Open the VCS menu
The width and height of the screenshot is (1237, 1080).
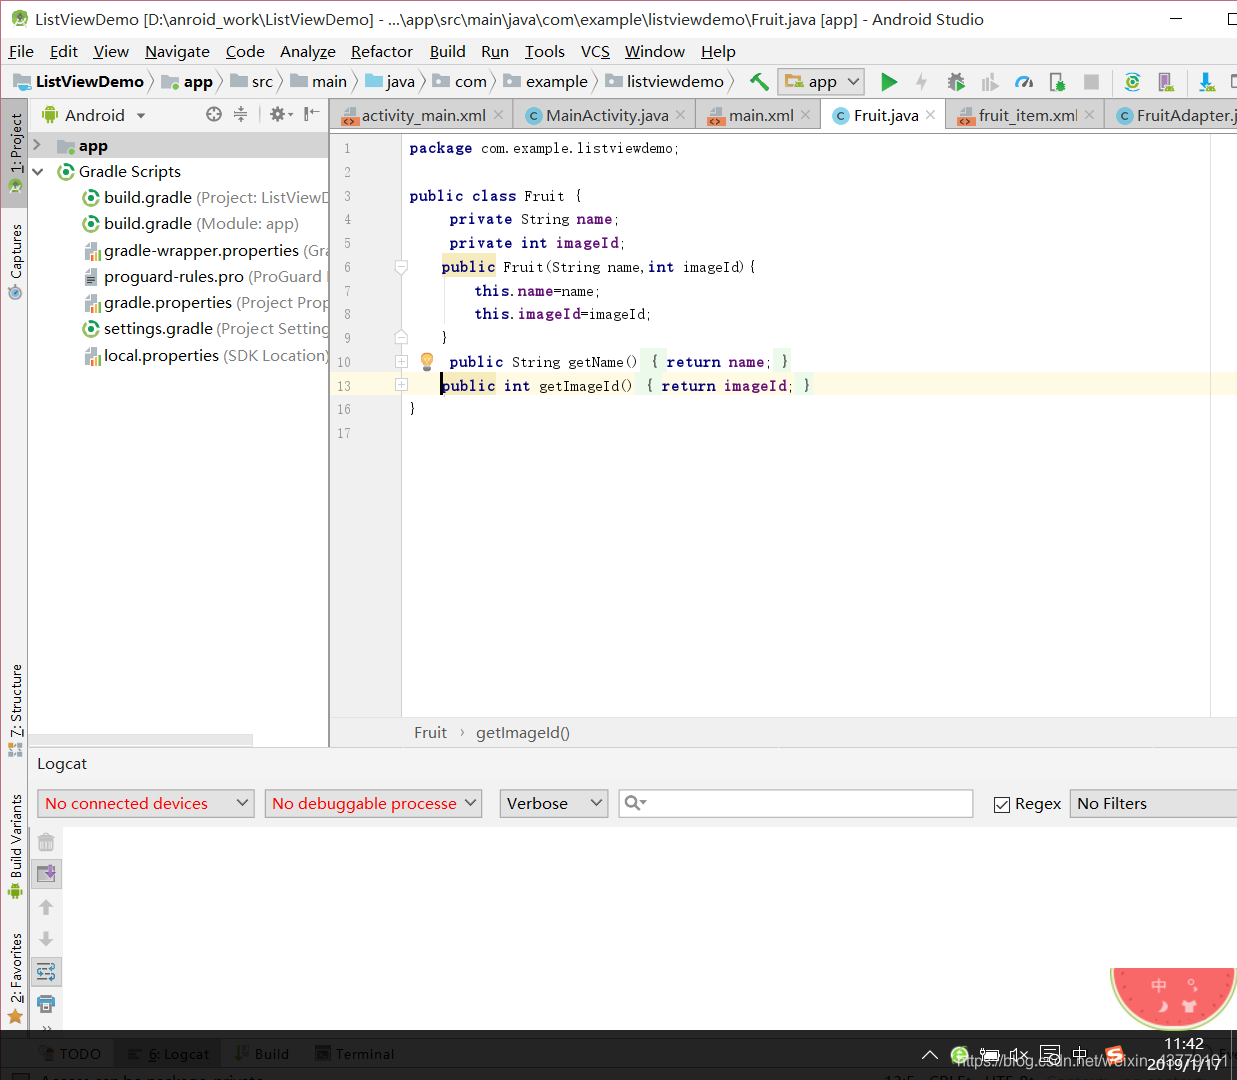(x=595, y=51)
